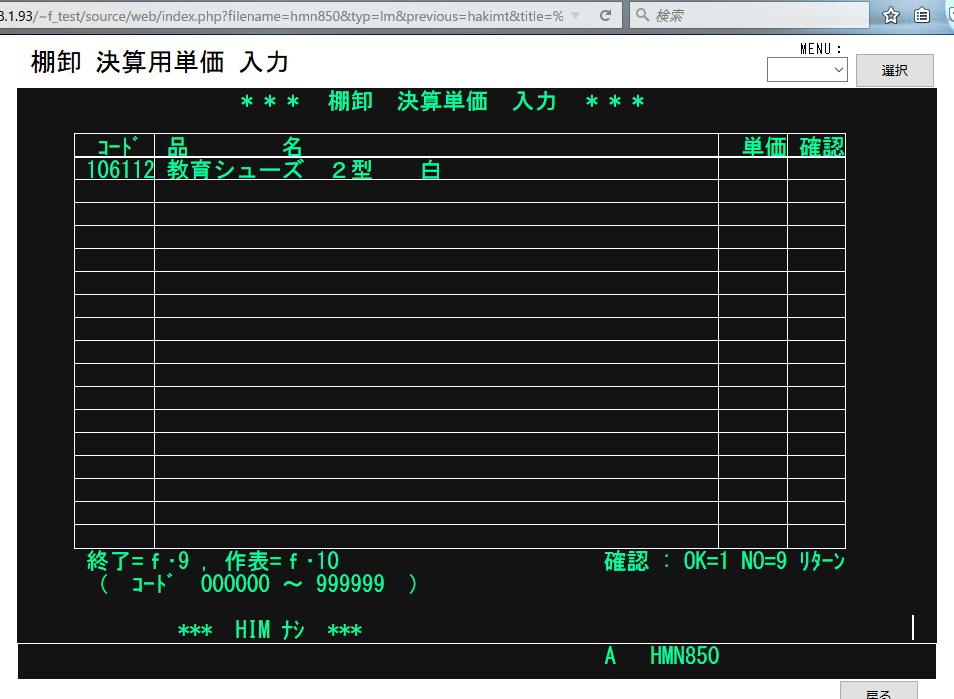Click the browser reload page icon

606,16
